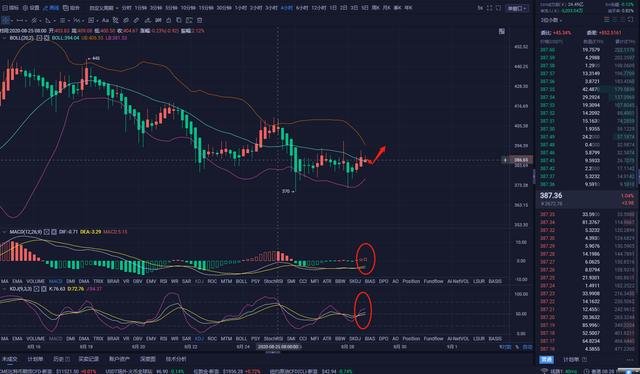Select the 周K weekly candle button
Viewport: 640px width, 374px height.
pyautogui.click(x=376, y=8)
